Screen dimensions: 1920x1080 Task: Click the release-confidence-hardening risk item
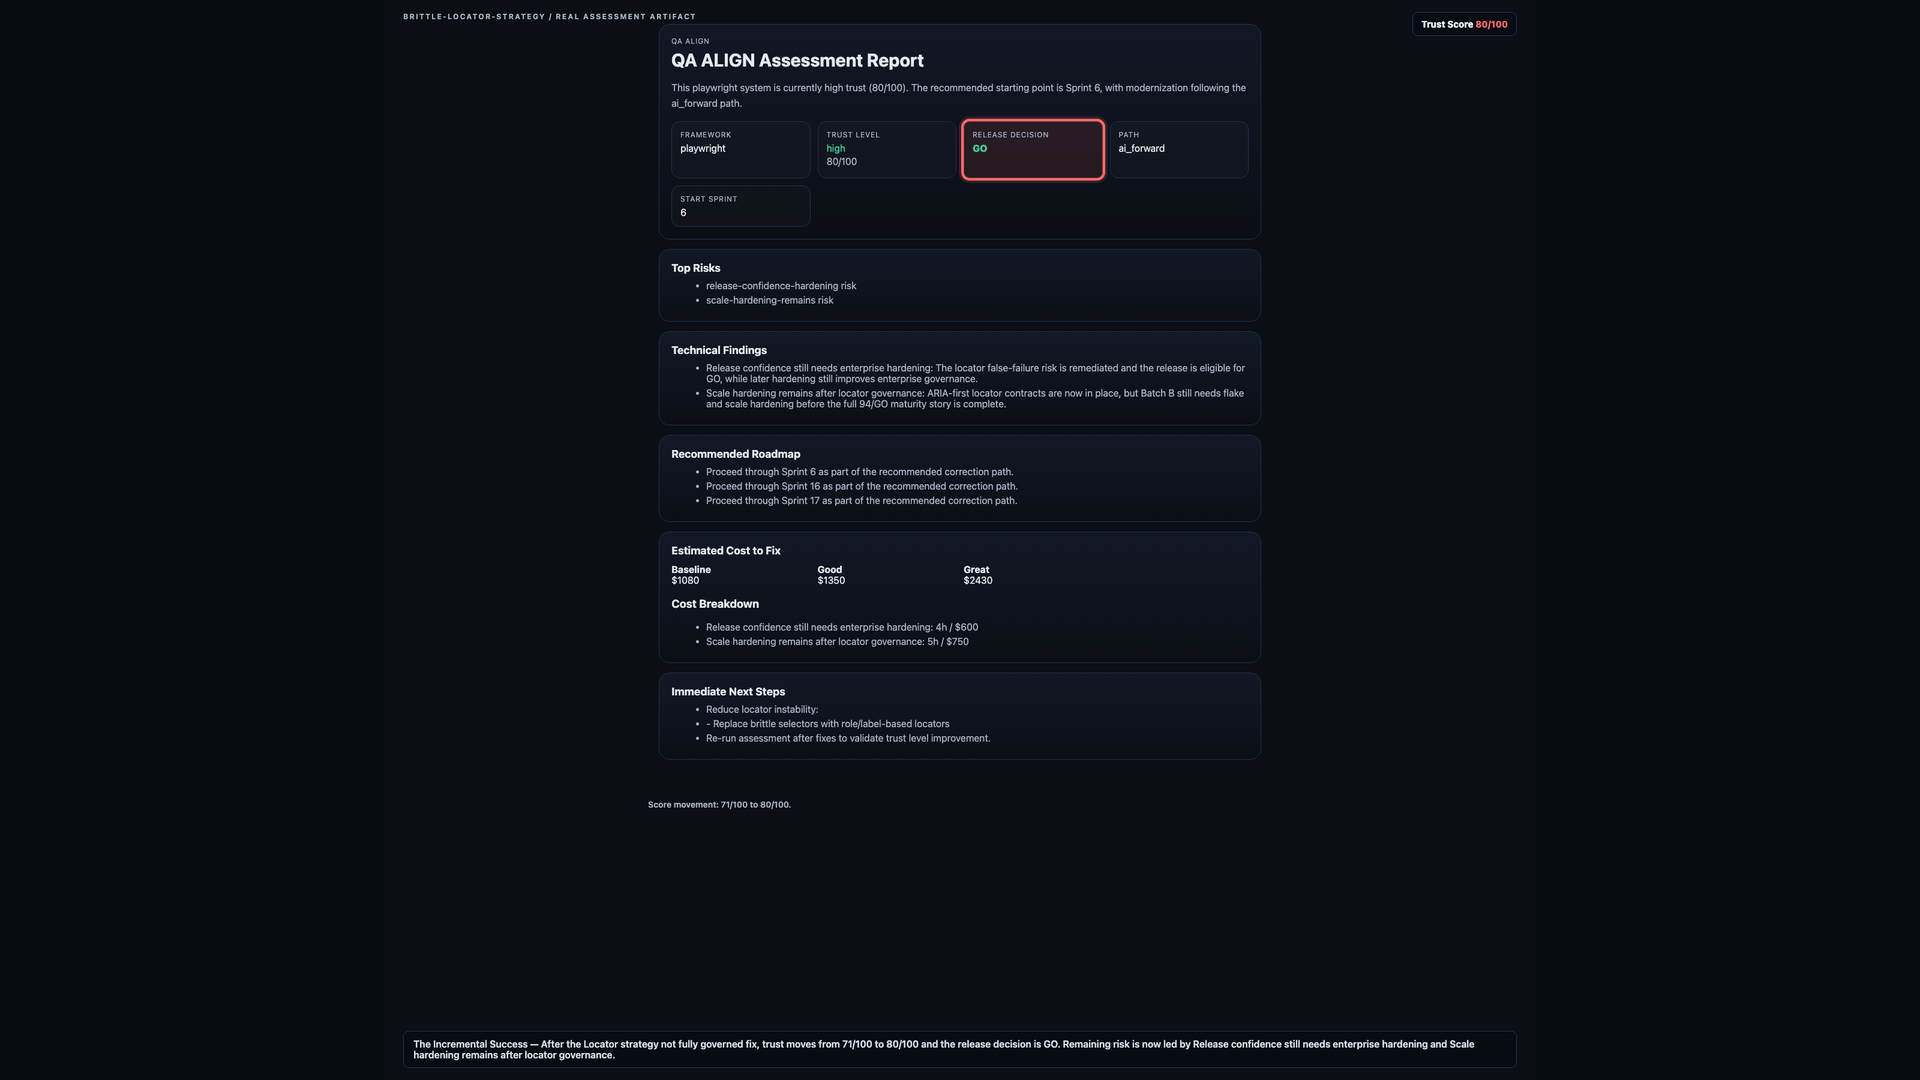781,286
